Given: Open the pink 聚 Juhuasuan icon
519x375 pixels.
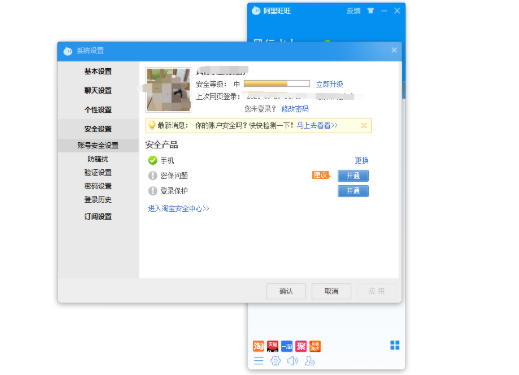Looking at the screenshot, I should pyautogui.click(x=301, y=346).
